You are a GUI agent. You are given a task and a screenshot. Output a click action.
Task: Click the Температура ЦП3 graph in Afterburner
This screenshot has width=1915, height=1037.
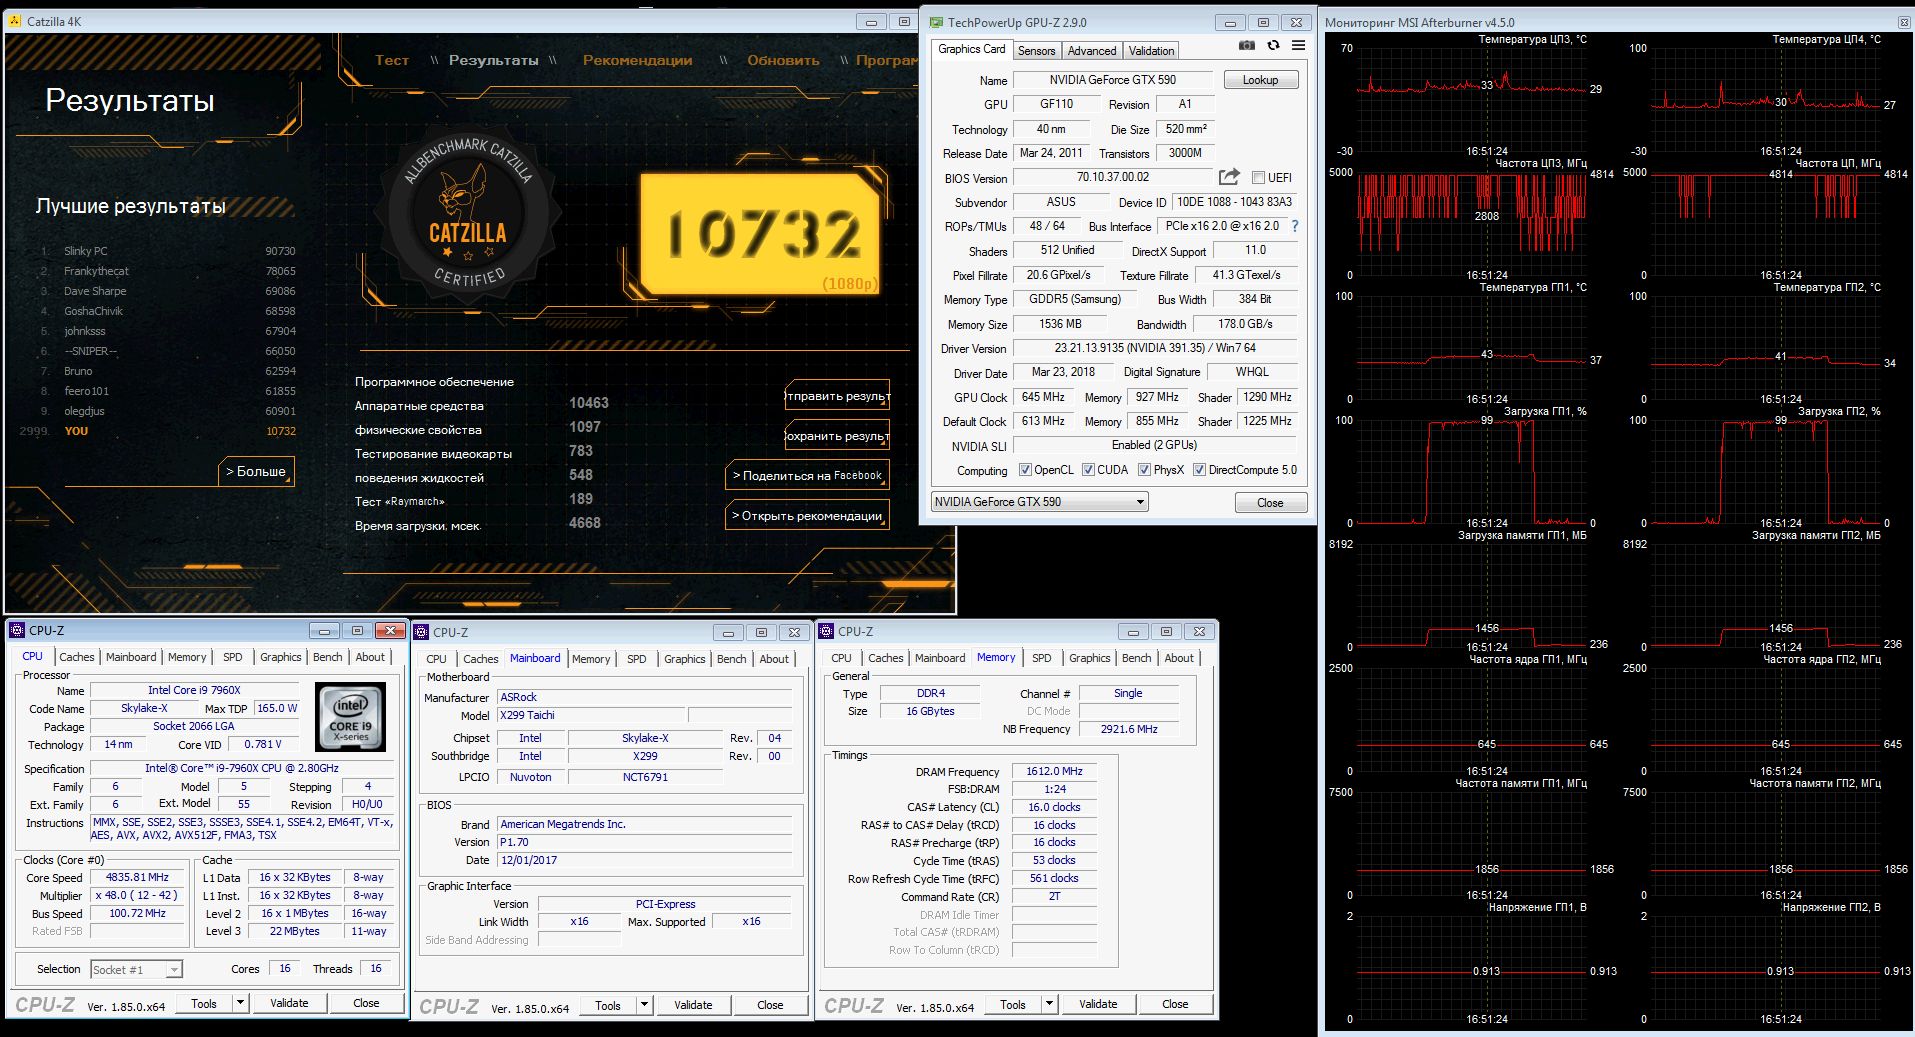(x=1472, y=99)
